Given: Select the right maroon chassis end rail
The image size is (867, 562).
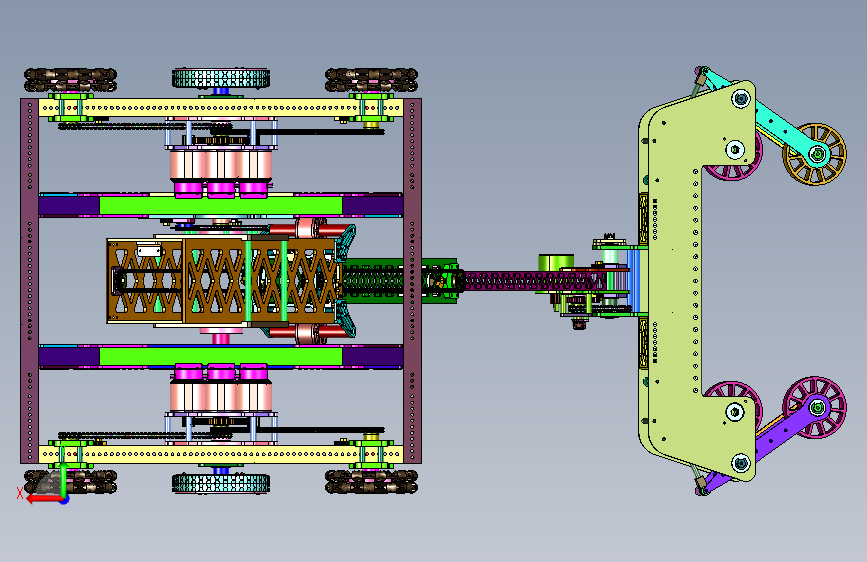Looking at the screenshot, I should click(412, 281).
